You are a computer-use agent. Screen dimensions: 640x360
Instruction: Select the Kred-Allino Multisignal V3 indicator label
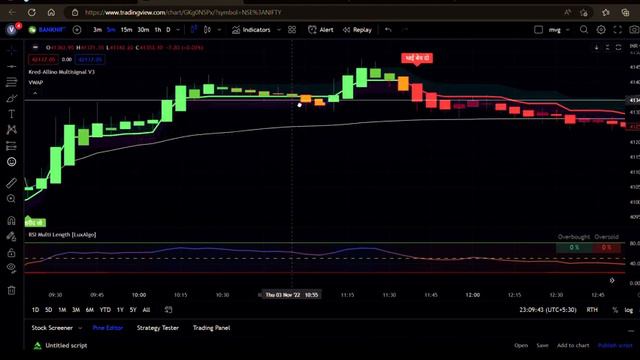click(62, 72)
